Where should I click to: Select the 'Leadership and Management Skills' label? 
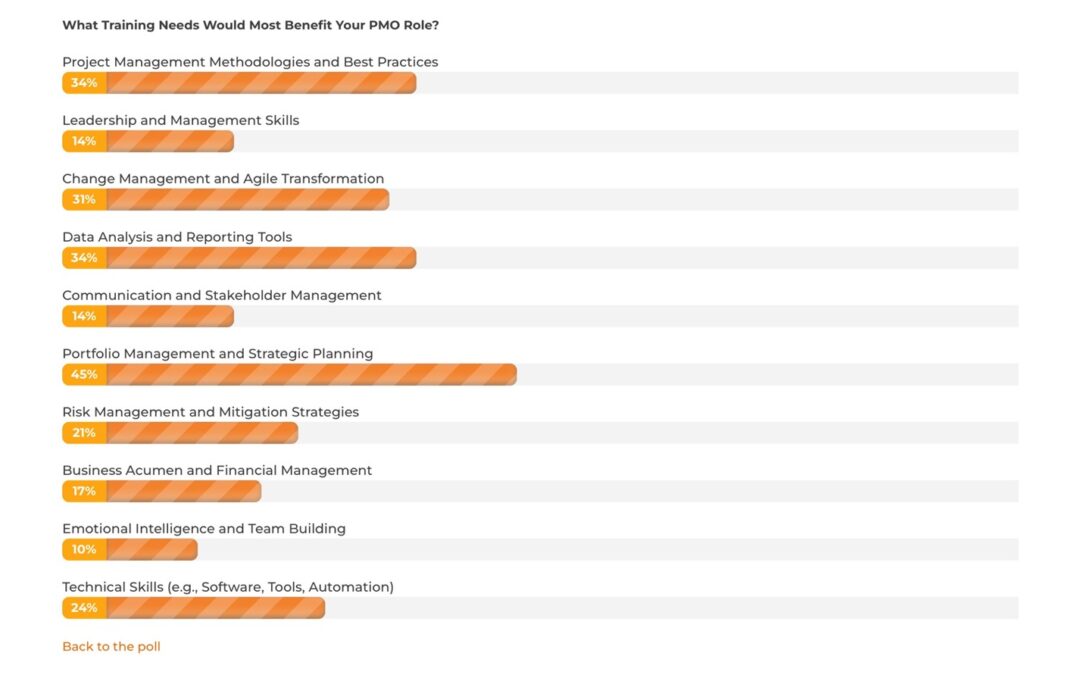[x=180, y=121]
